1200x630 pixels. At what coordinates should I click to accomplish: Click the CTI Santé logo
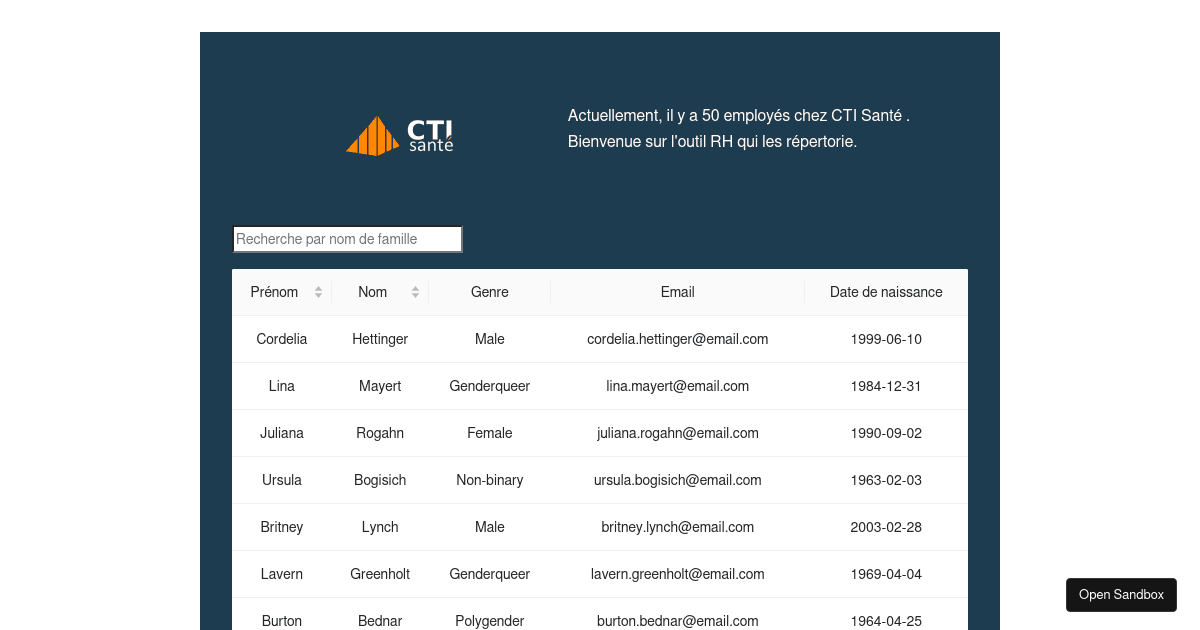pos(400,135)
